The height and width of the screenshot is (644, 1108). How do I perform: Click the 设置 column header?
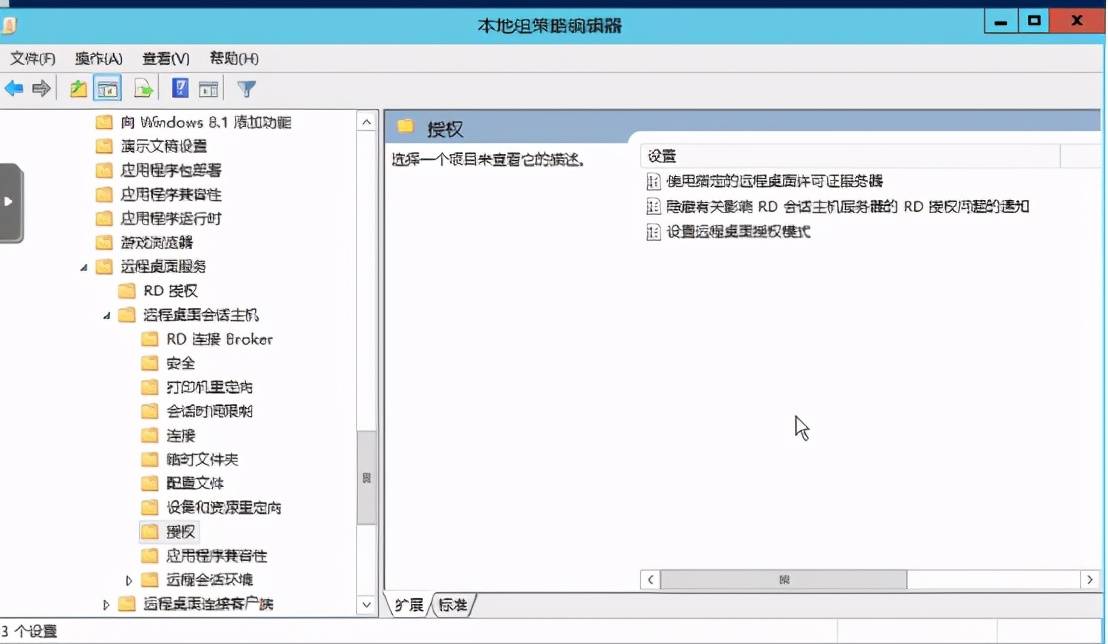tap(850, 156)
